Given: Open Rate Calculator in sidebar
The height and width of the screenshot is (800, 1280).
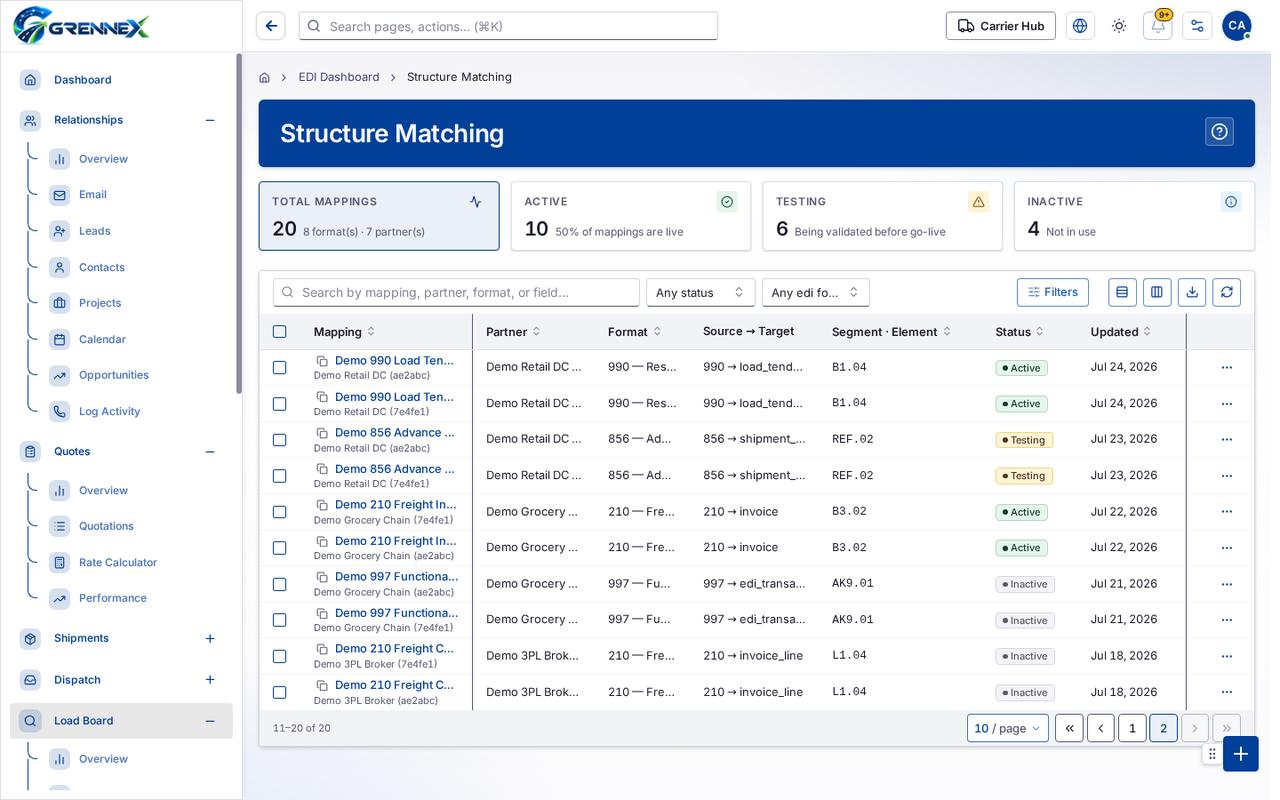Looking at the screenshot, I should click(118, 562).
